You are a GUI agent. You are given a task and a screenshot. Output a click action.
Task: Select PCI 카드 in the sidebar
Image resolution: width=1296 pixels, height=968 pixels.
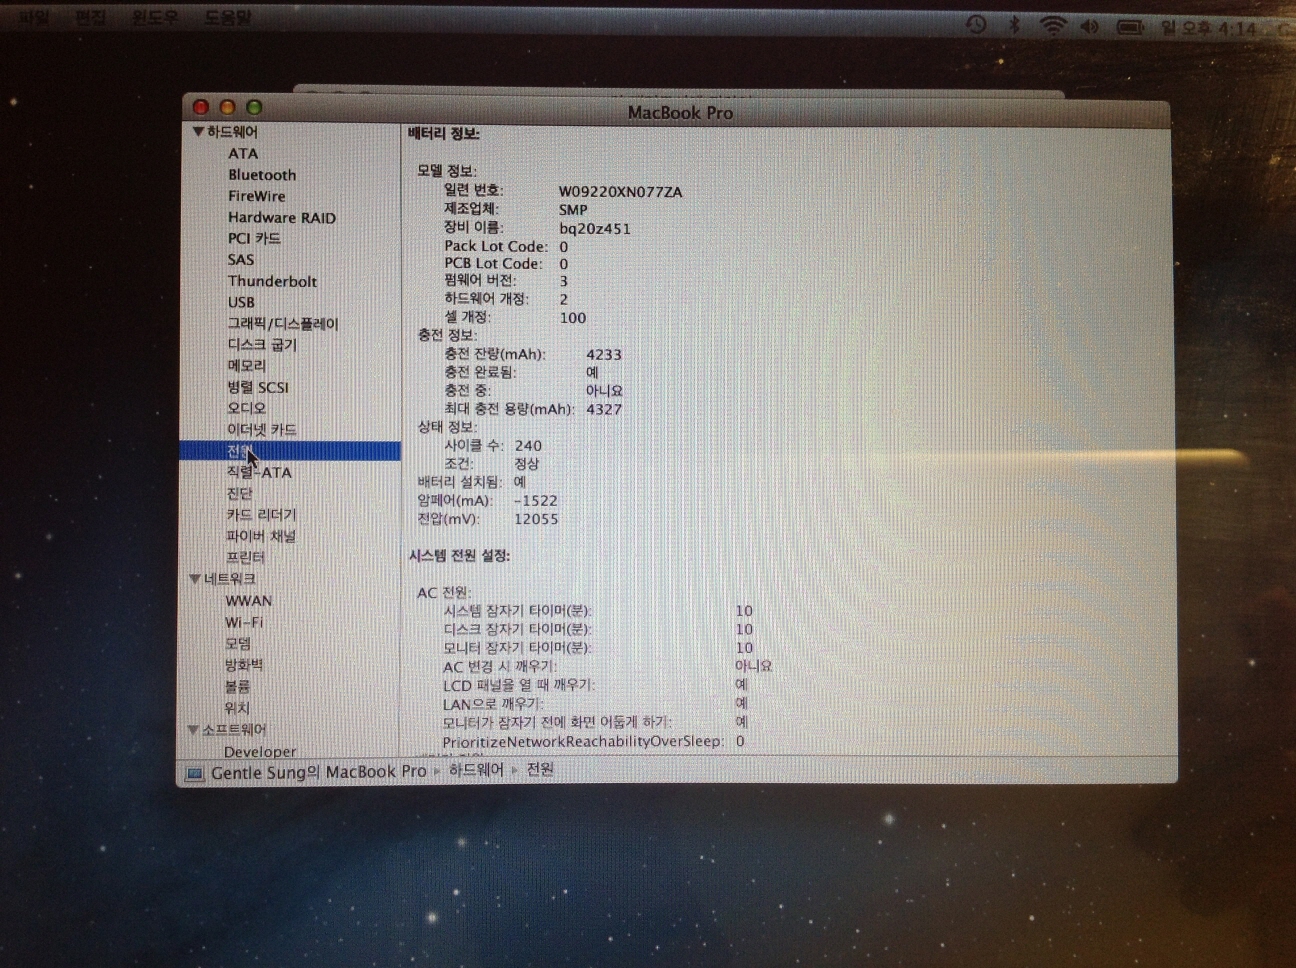pyautogui.click(x=254, y=238)
